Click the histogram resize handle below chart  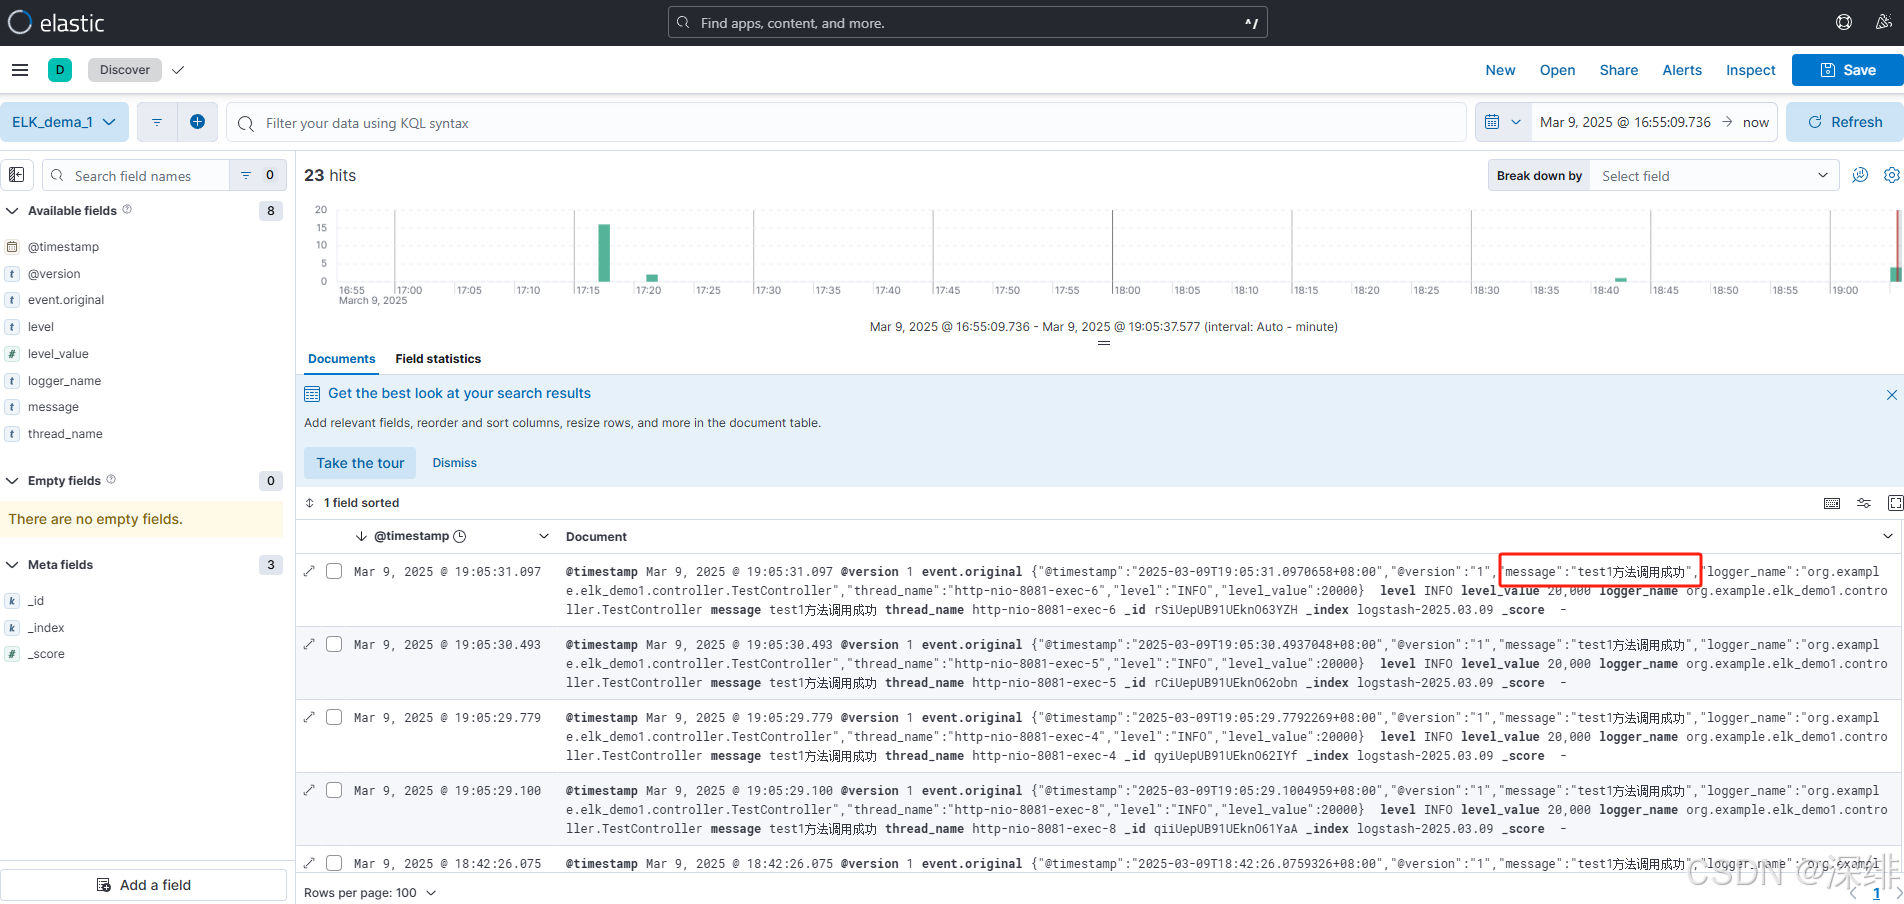click(1103, 343)
